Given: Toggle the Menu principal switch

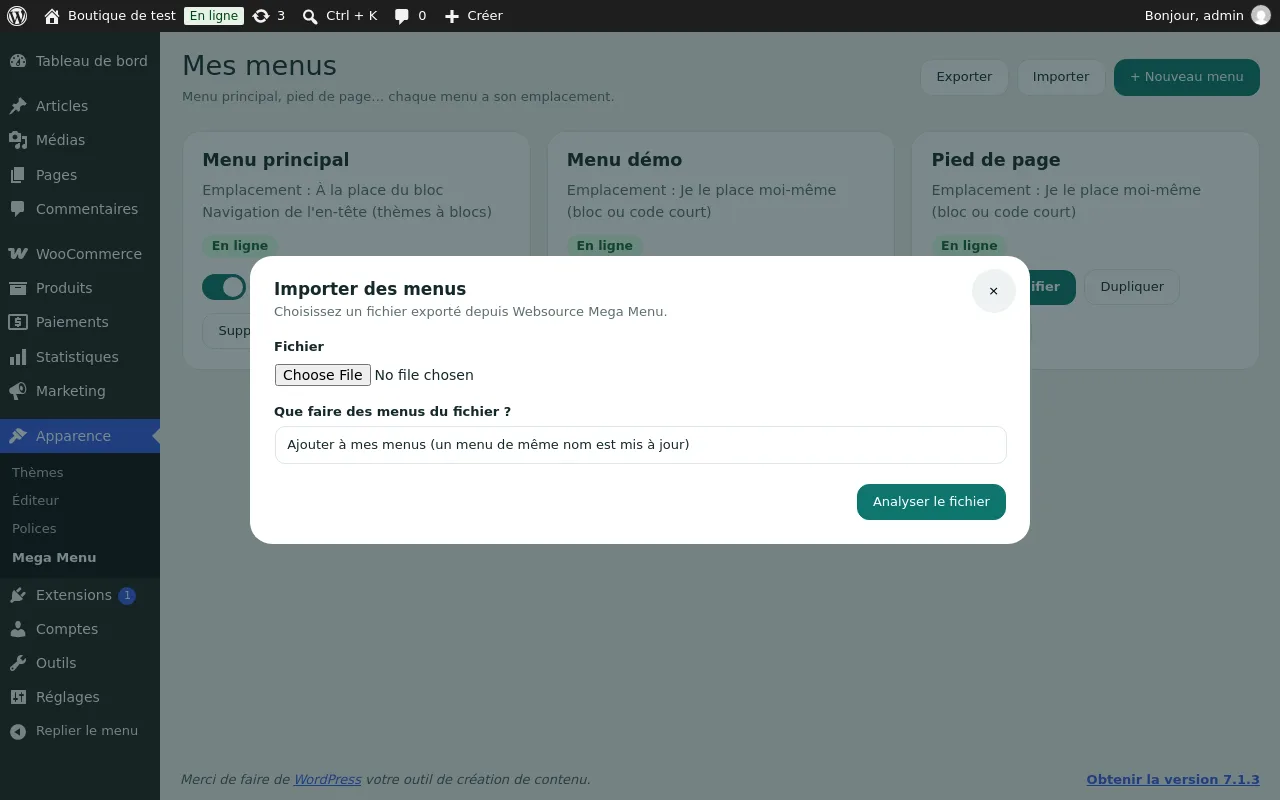Looking at the screenshot, I should click(x=224, y=287).
